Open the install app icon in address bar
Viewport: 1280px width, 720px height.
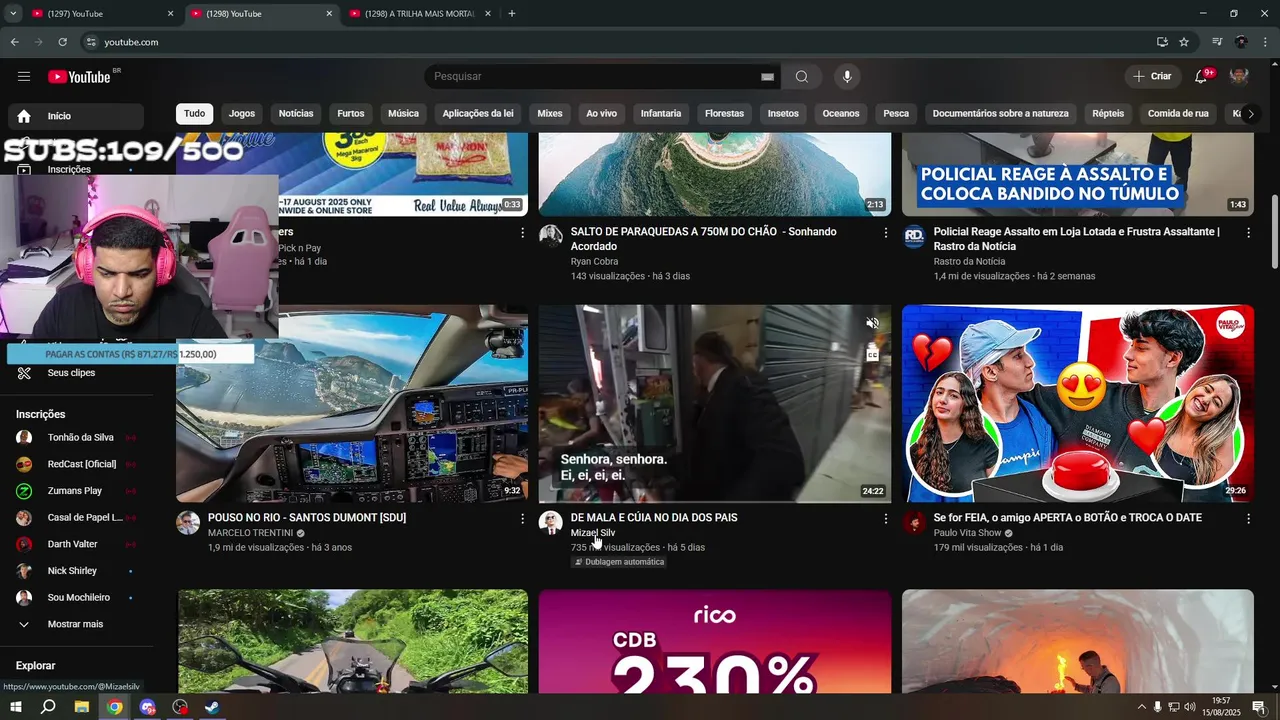[x=1162, y=42]
